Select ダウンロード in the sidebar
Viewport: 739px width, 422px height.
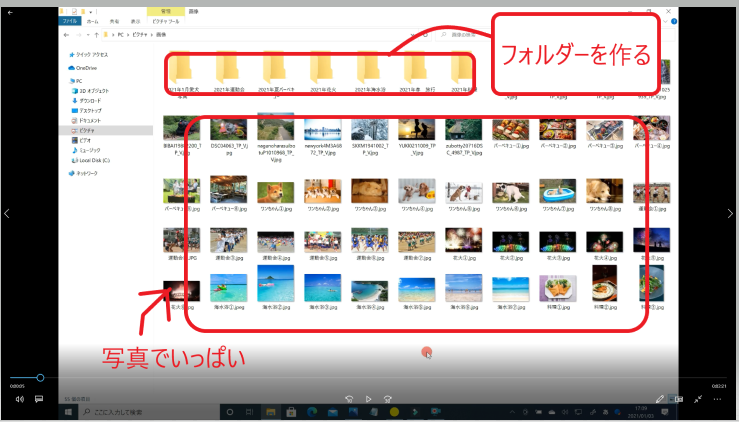[x=90, y=101]
